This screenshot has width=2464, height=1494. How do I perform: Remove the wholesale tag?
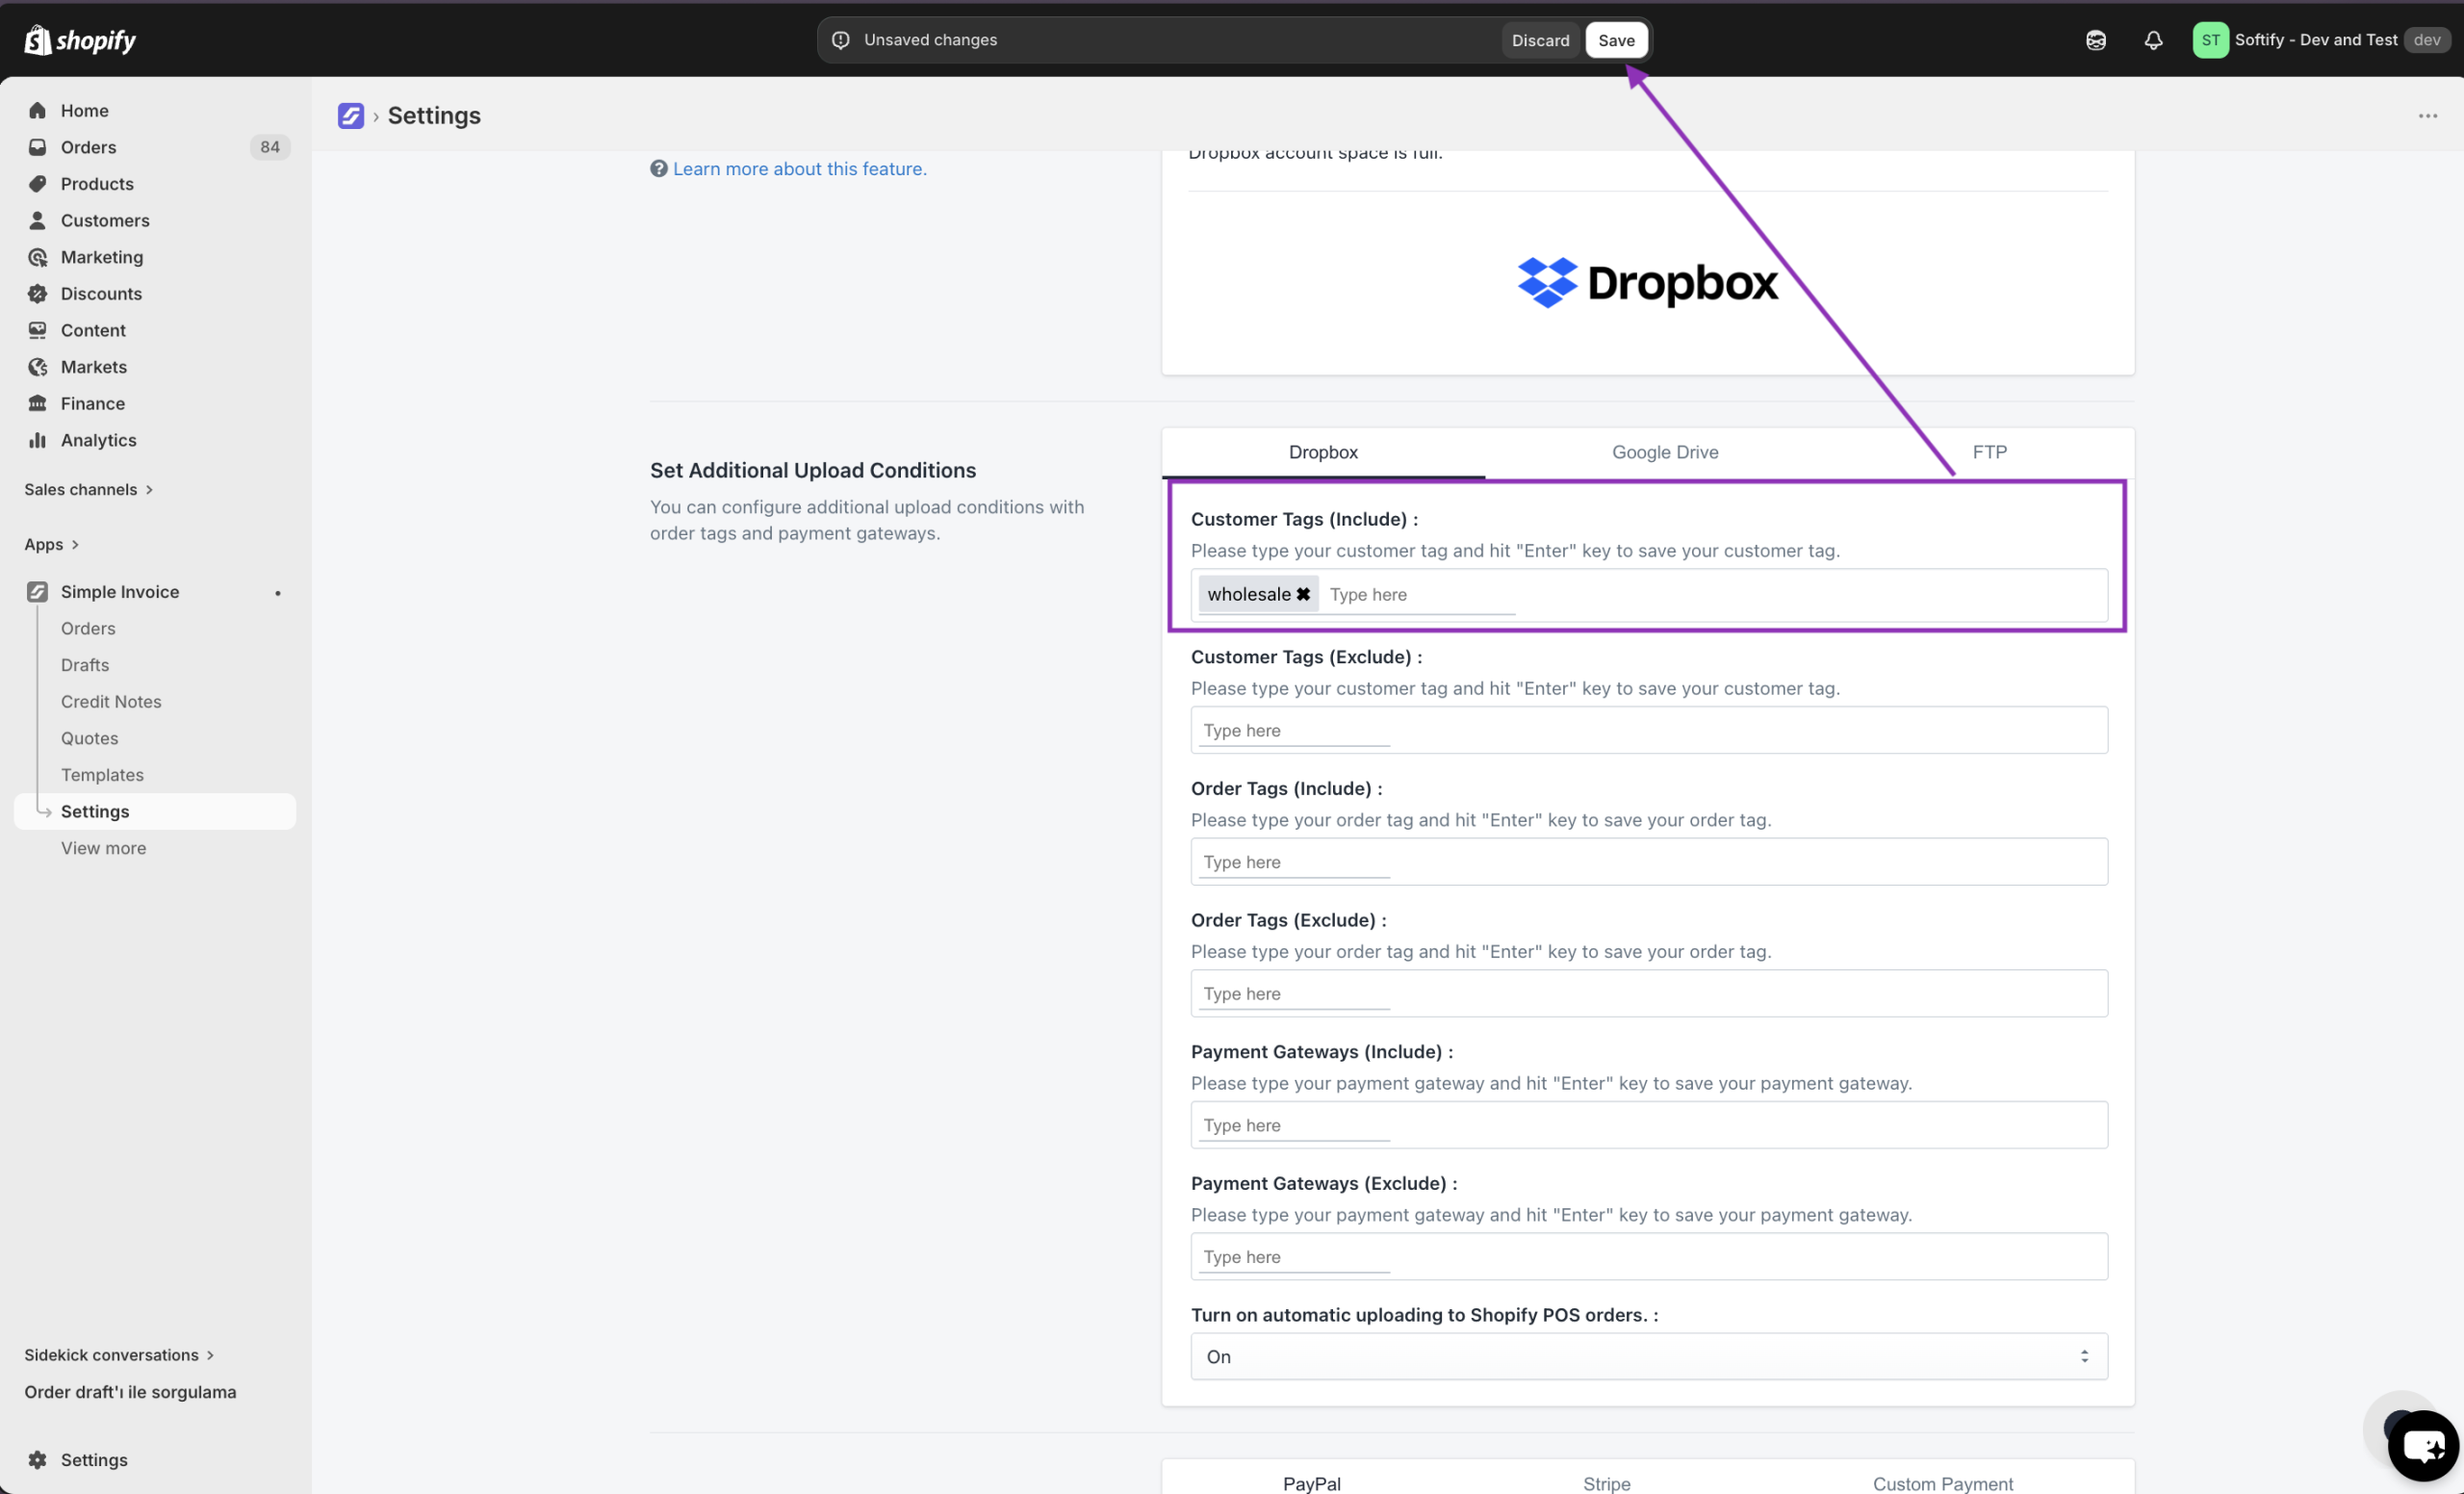tap(1303, 594)
